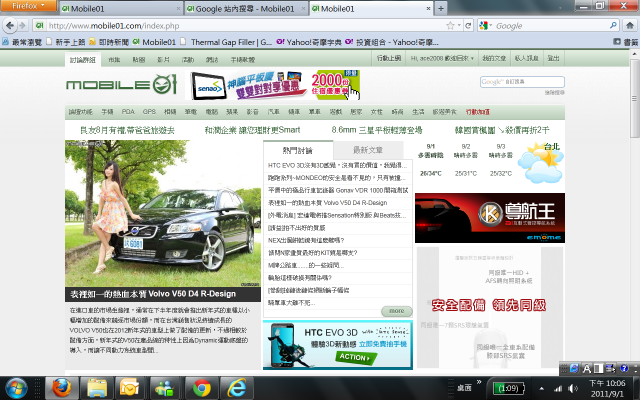640x400 pixels.
Task: Click the address bar URL field
Action: tap(245, 26)
